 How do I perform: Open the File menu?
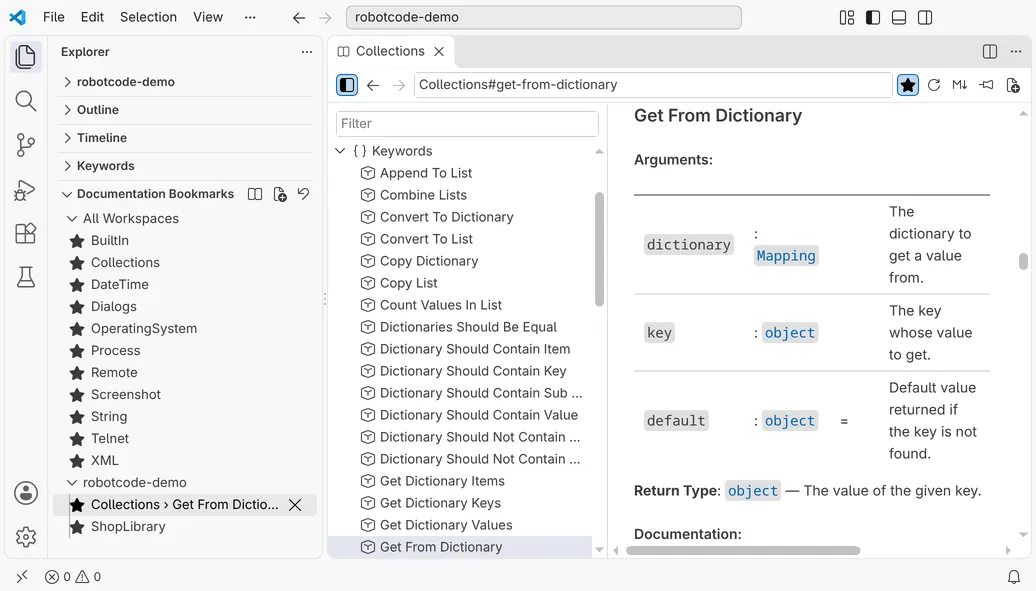[54, 17]
